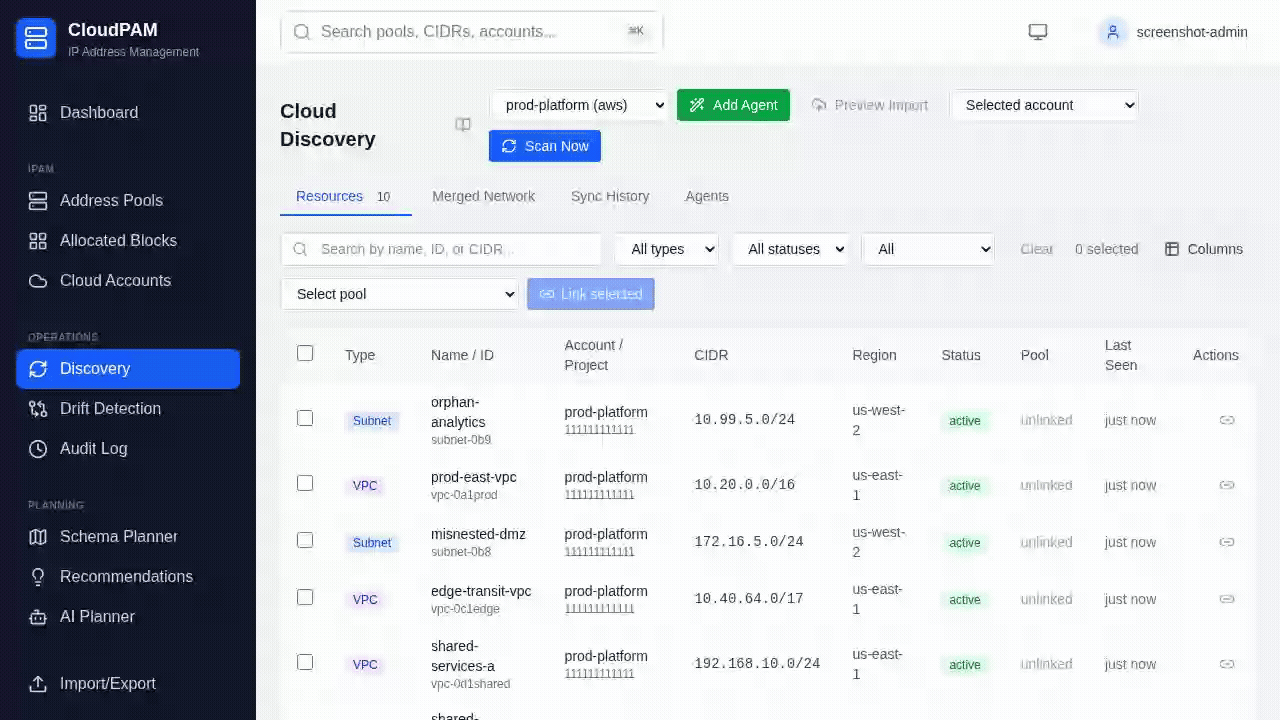This screenshot has width=1280, height=720.
Task: Click the Add Agent button
Action: [733, 105]
